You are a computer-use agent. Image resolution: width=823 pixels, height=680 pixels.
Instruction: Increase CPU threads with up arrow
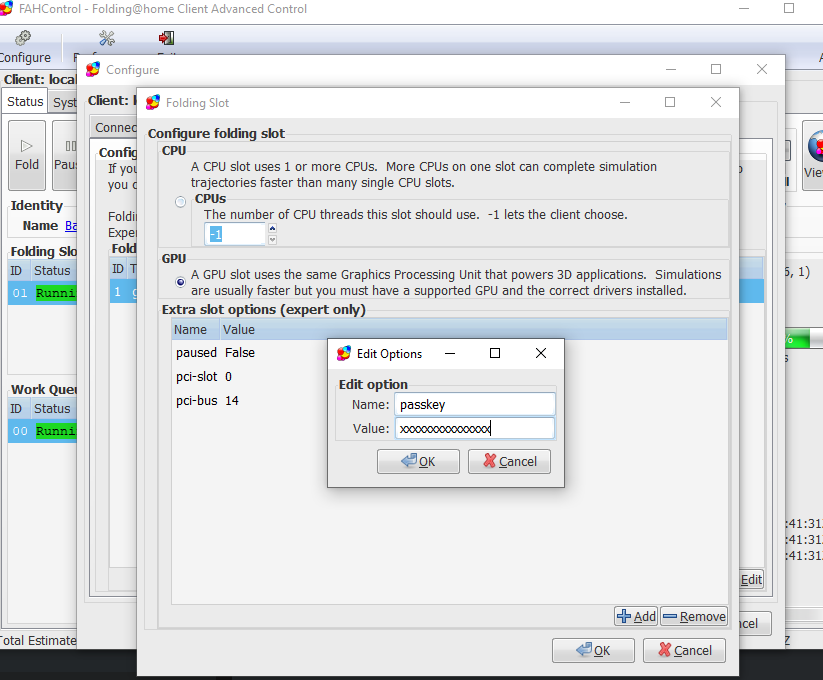[x=272, y=228]
